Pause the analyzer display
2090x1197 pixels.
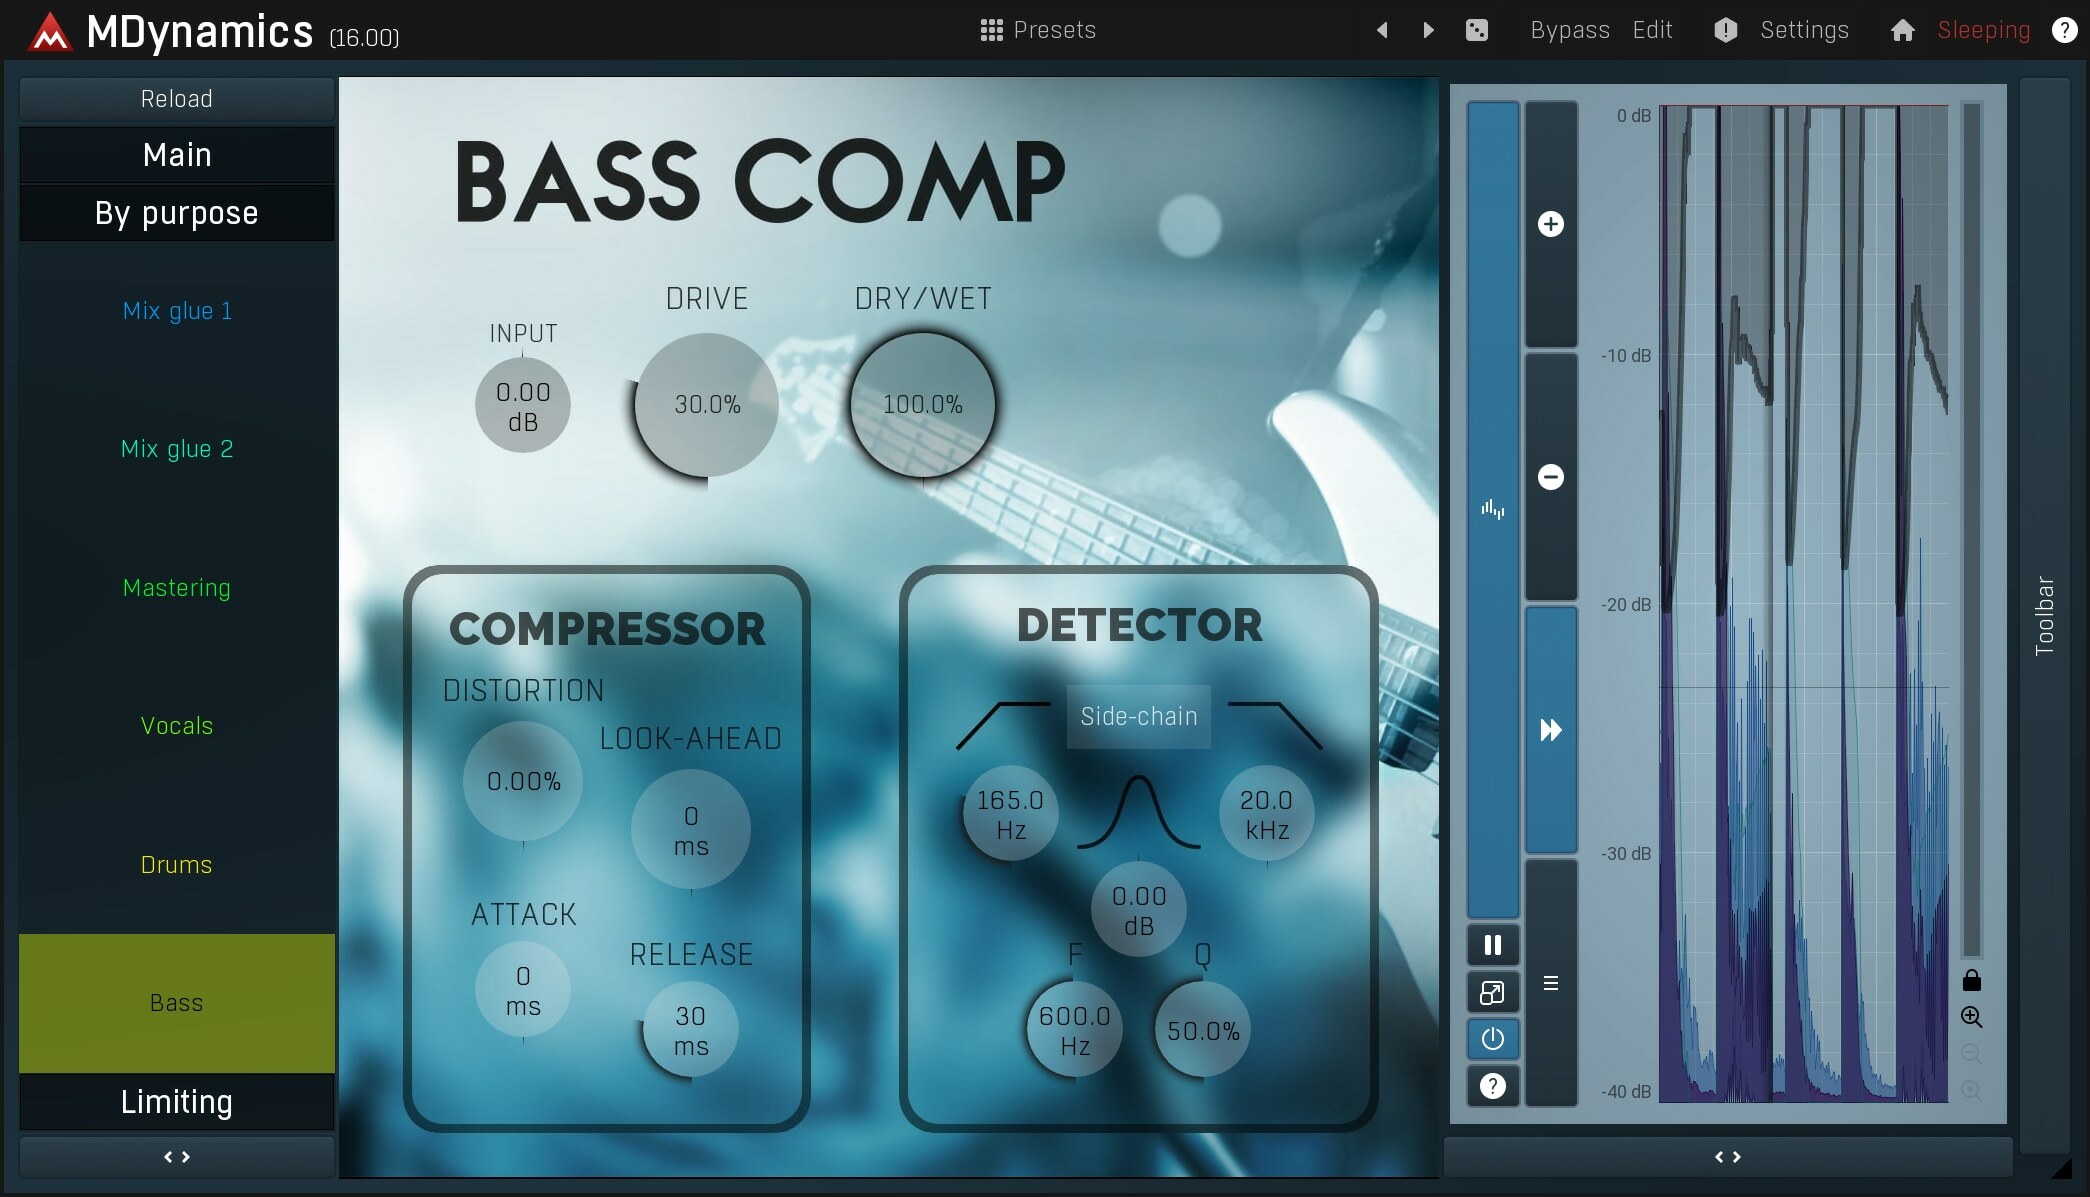click(1492, 944)
